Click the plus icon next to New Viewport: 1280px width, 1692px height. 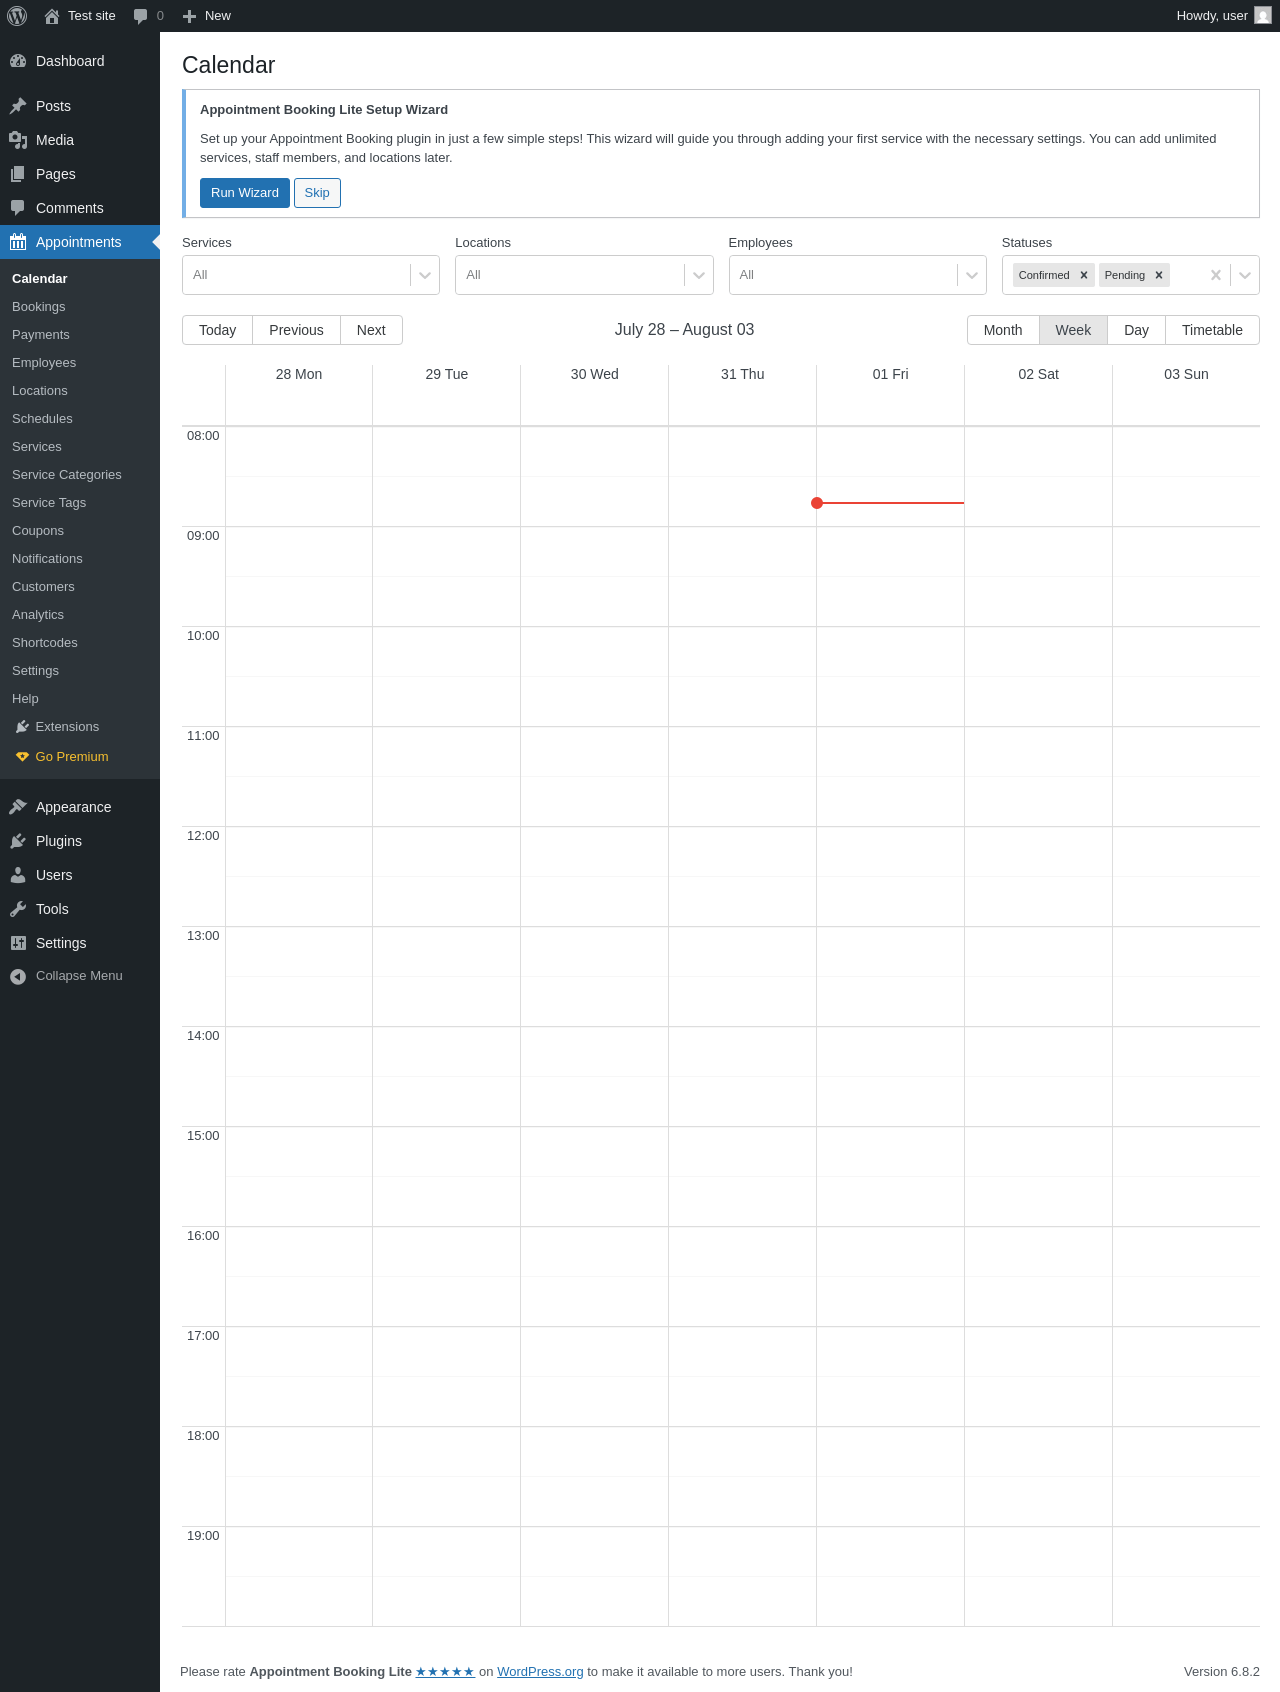pos(189,16)
